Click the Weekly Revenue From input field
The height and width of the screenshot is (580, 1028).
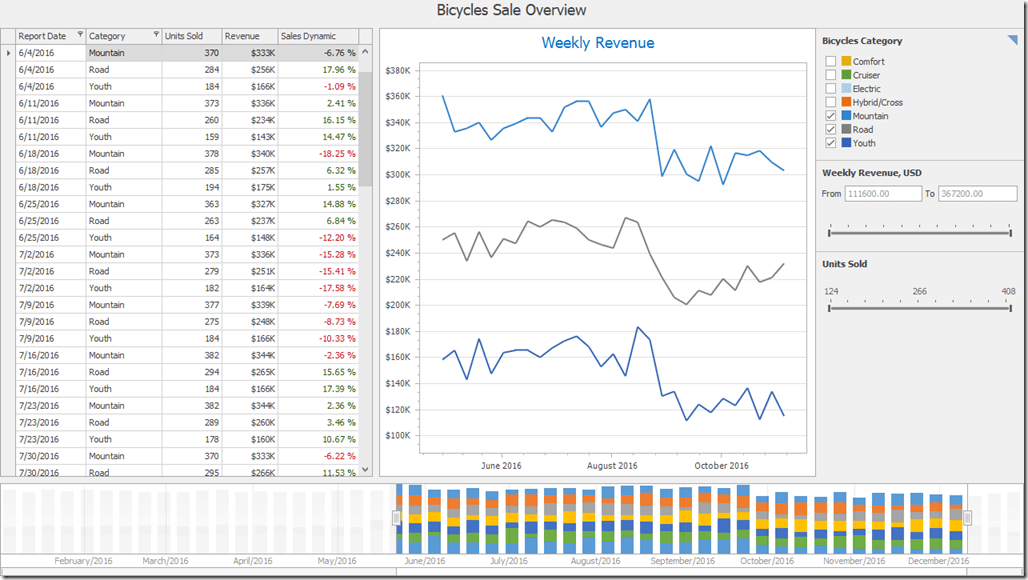point(882,193)
